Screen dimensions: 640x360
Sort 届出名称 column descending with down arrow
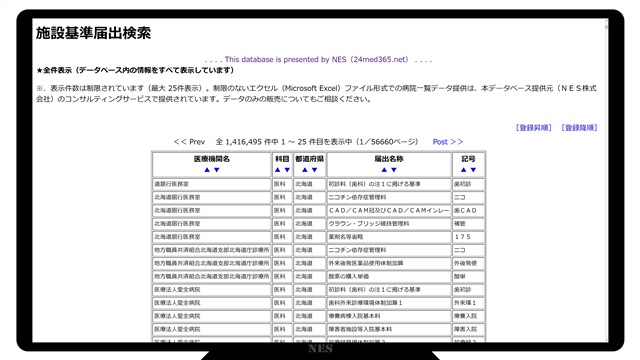(394, 170)
